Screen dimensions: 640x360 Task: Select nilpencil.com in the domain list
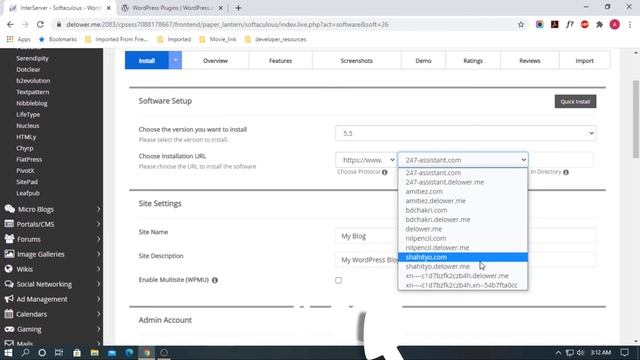pos(463,238)
